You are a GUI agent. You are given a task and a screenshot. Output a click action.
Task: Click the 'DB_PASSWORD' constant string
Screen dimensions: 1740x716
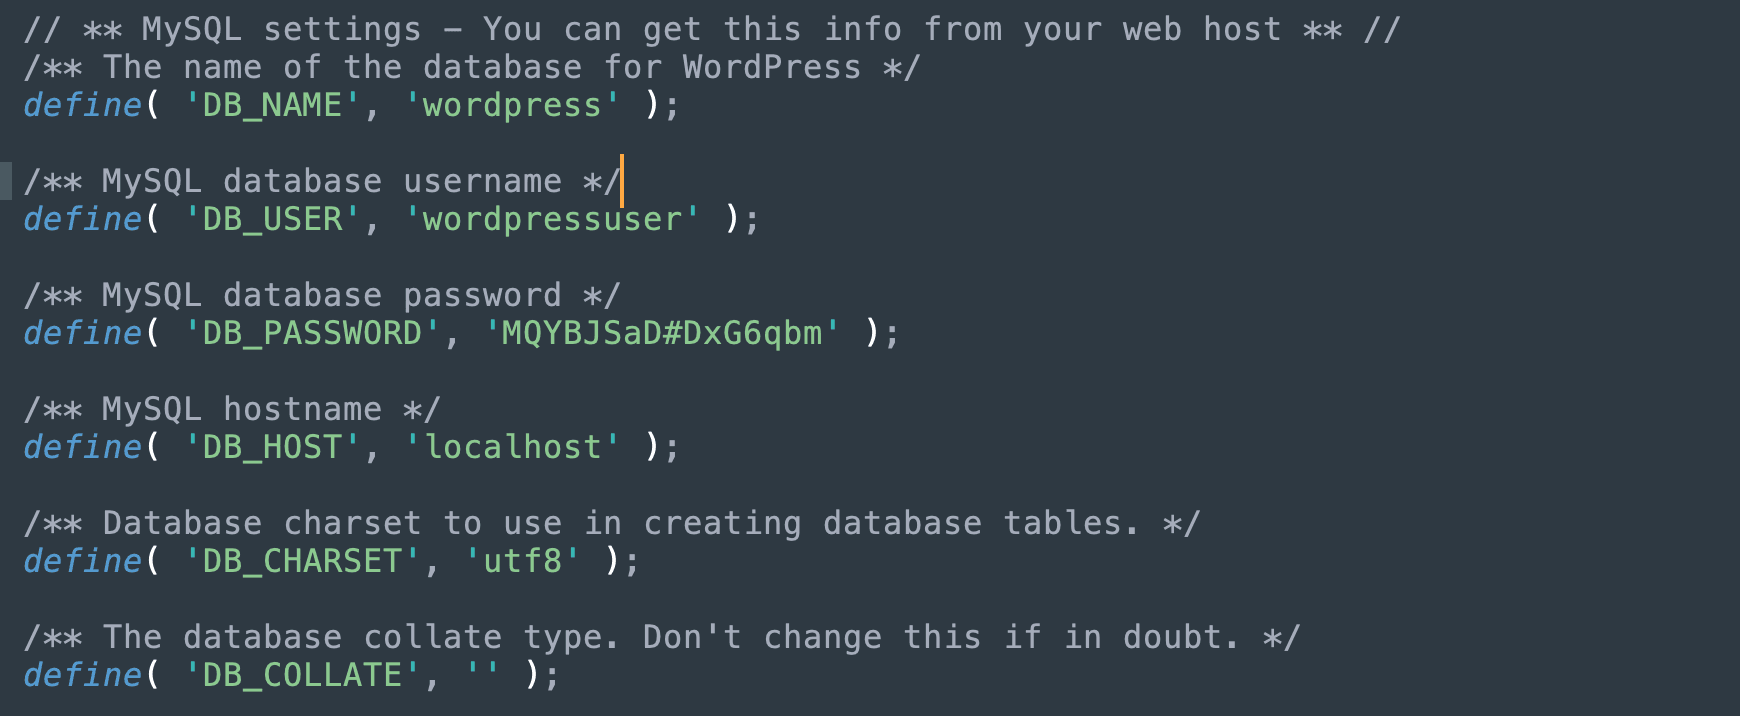pos(312,333)
